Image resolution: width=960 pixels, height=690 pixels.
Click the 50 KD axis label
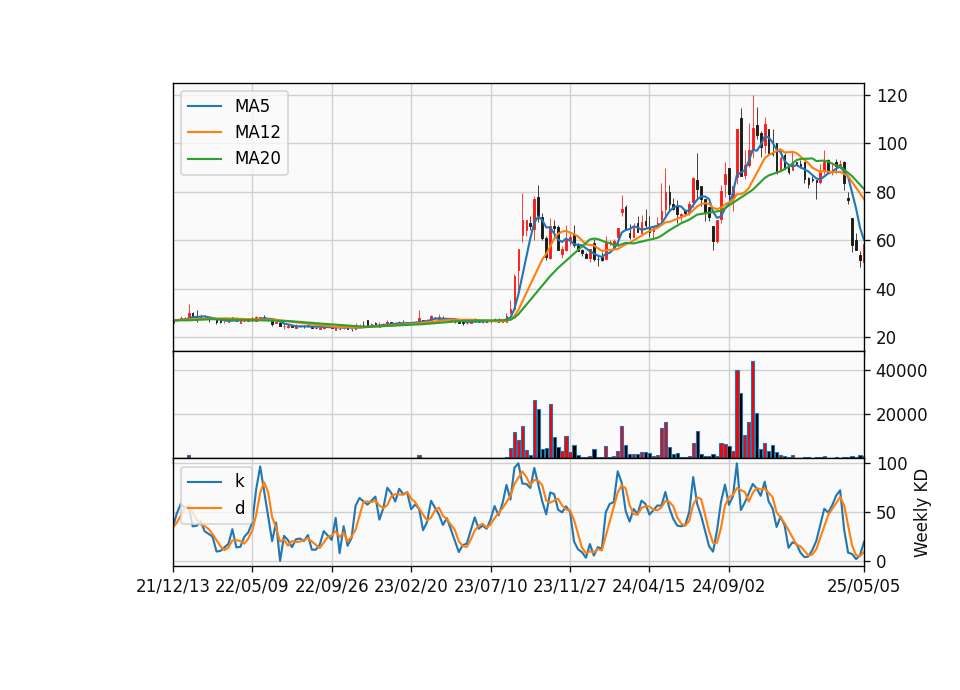tap(887, 512)
